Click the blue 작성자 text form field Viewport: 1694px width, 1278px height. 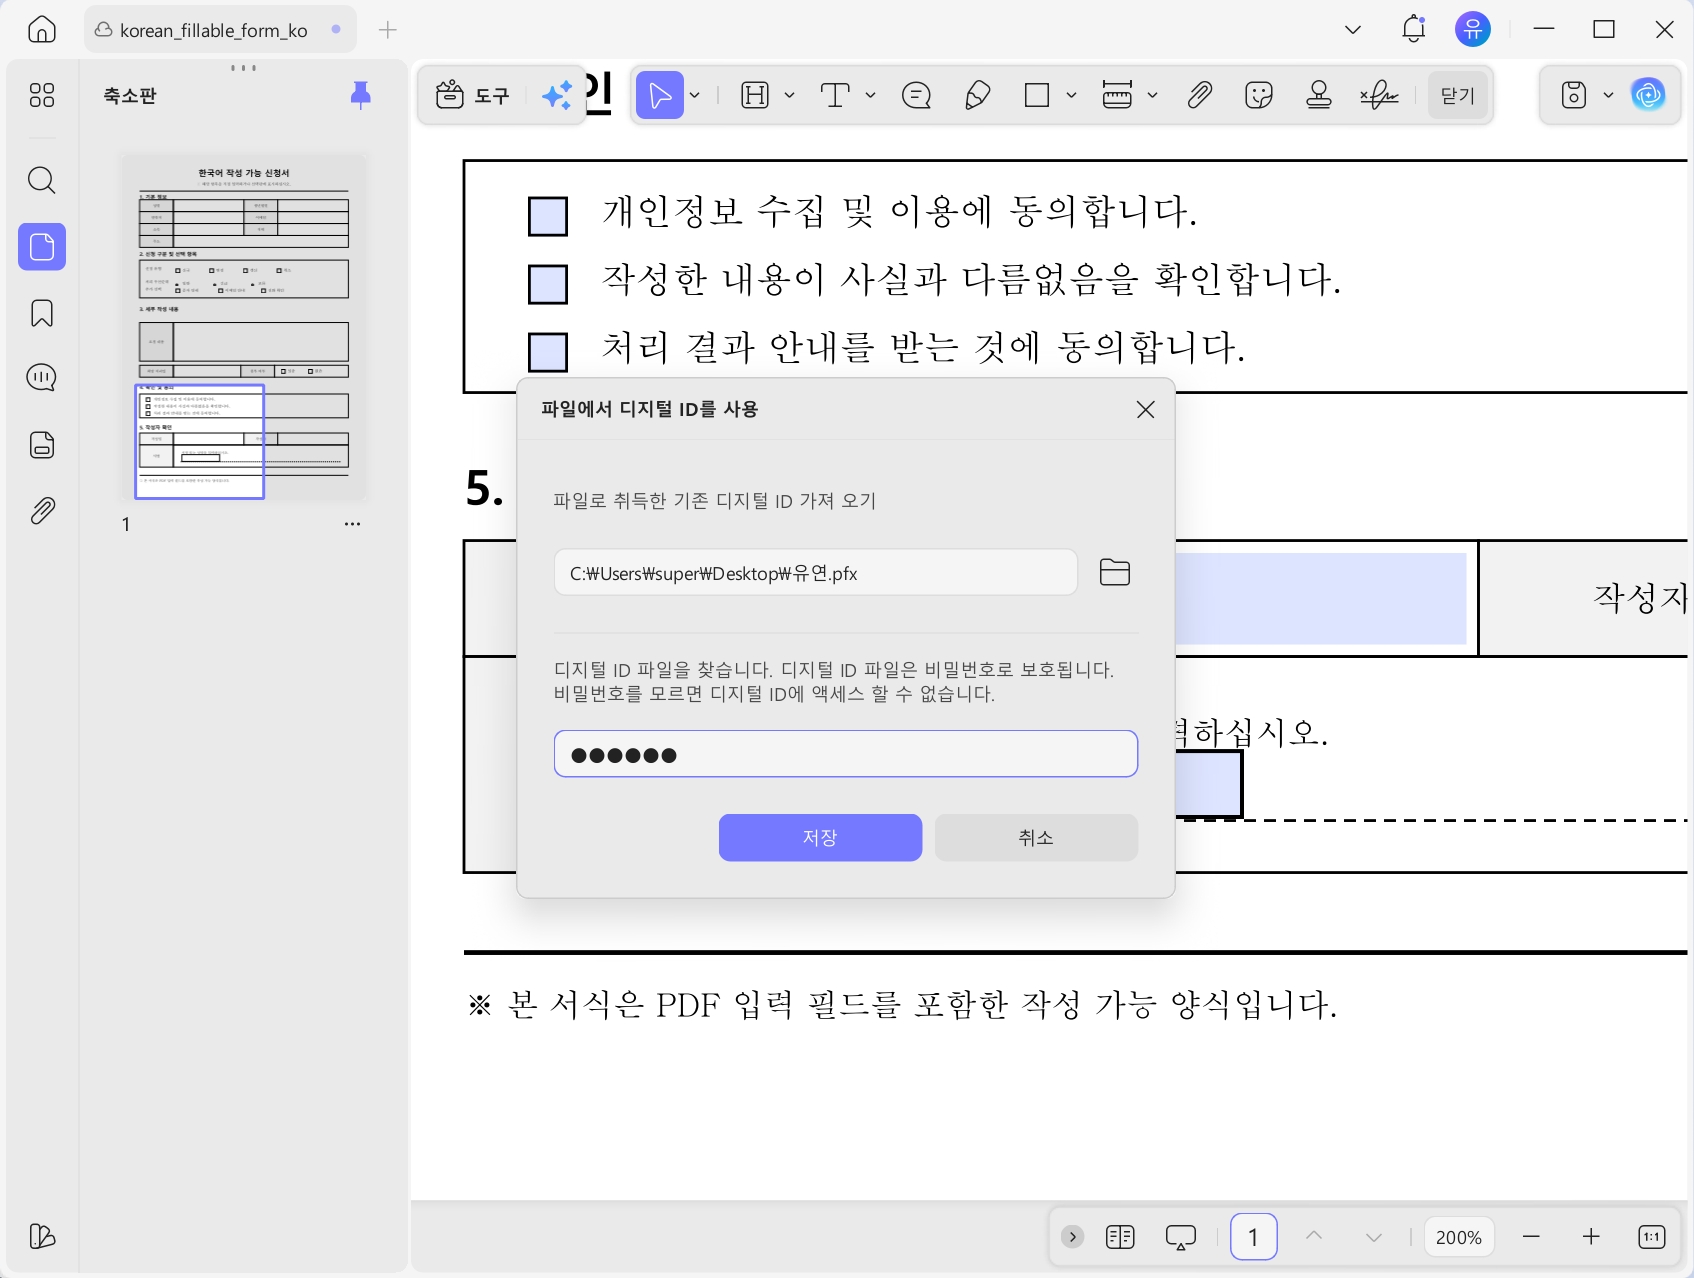1321,598
